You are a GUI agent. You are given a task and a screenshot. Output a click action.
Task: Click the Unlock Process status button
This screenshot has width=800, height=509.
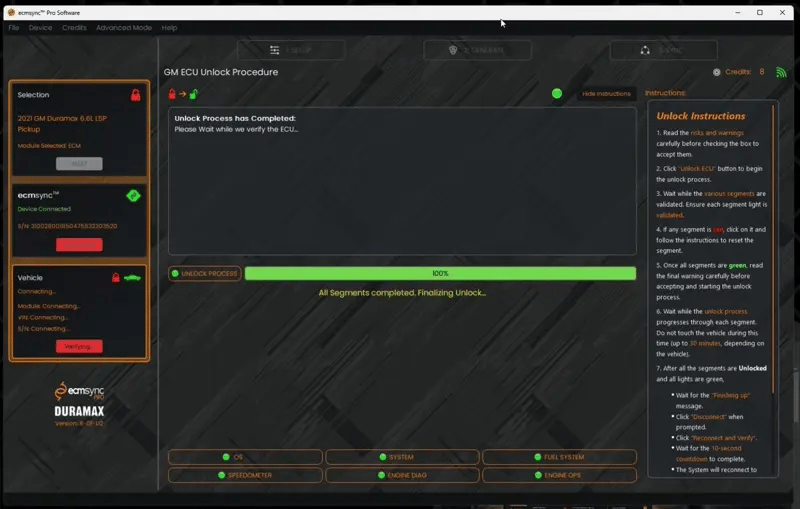pos(205,273)
